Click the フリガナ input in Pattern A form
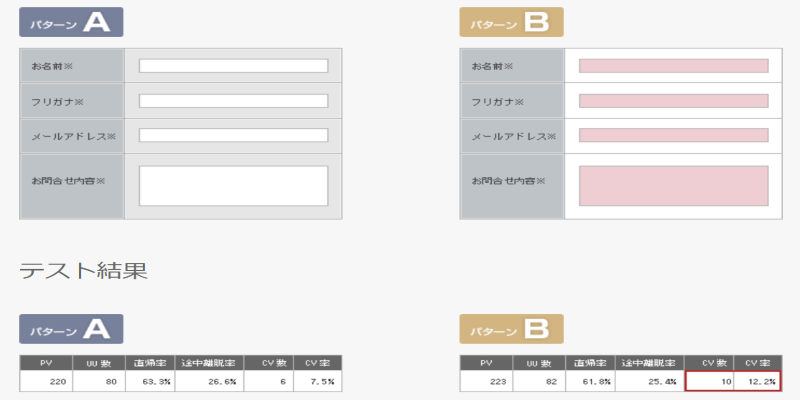Viewport: 800px width, 400px height. [233, 101]
